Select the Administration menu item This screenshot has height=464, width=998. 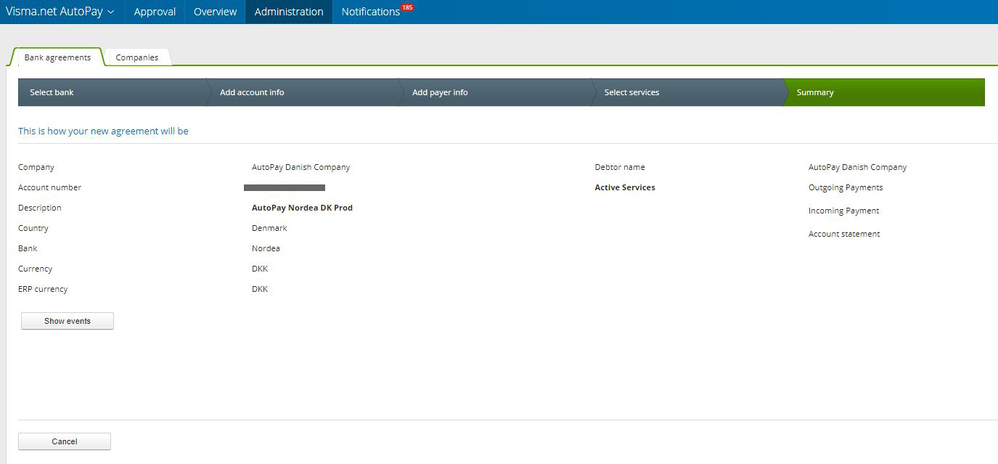pyautogui.click(x=288, y=11)
